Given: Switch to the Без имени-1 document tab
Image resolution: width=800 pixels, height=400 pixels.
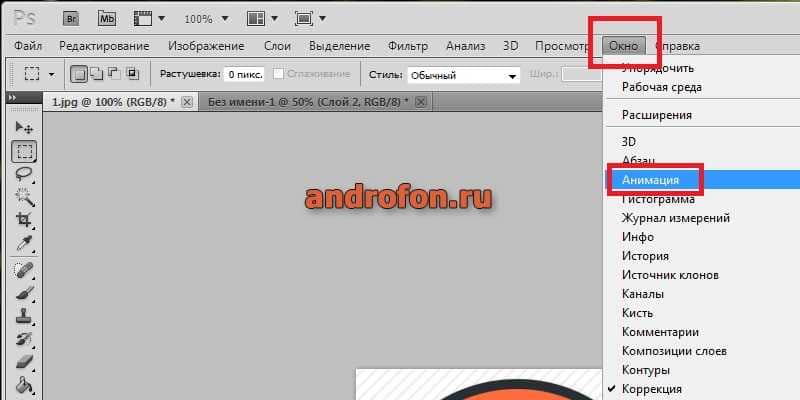Looking at the screenshot, I should (x=308, y=102).
